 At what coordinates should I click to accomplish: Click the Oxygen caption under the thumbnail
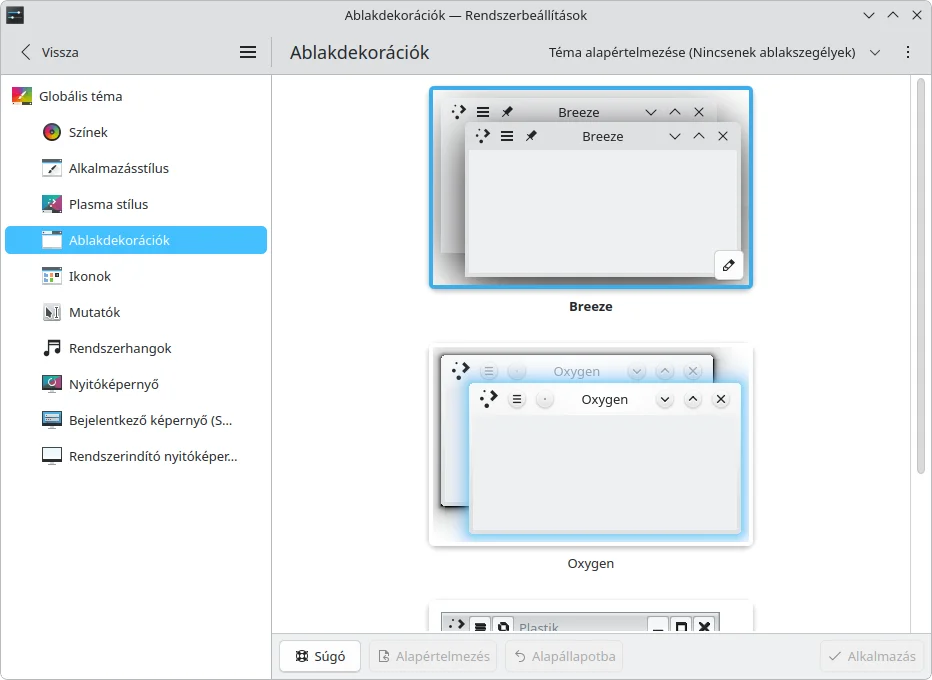point(591,563)
